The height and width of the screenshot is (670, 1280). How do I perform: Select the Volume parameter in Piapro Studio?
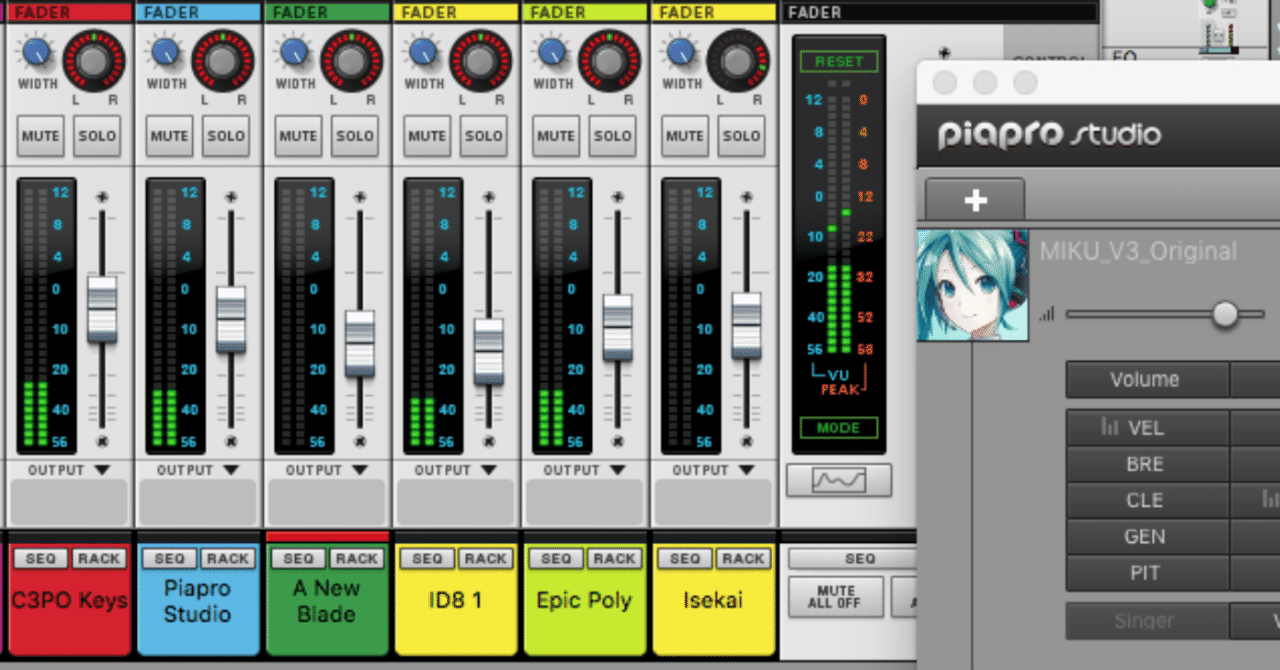tap(1146, 380)
